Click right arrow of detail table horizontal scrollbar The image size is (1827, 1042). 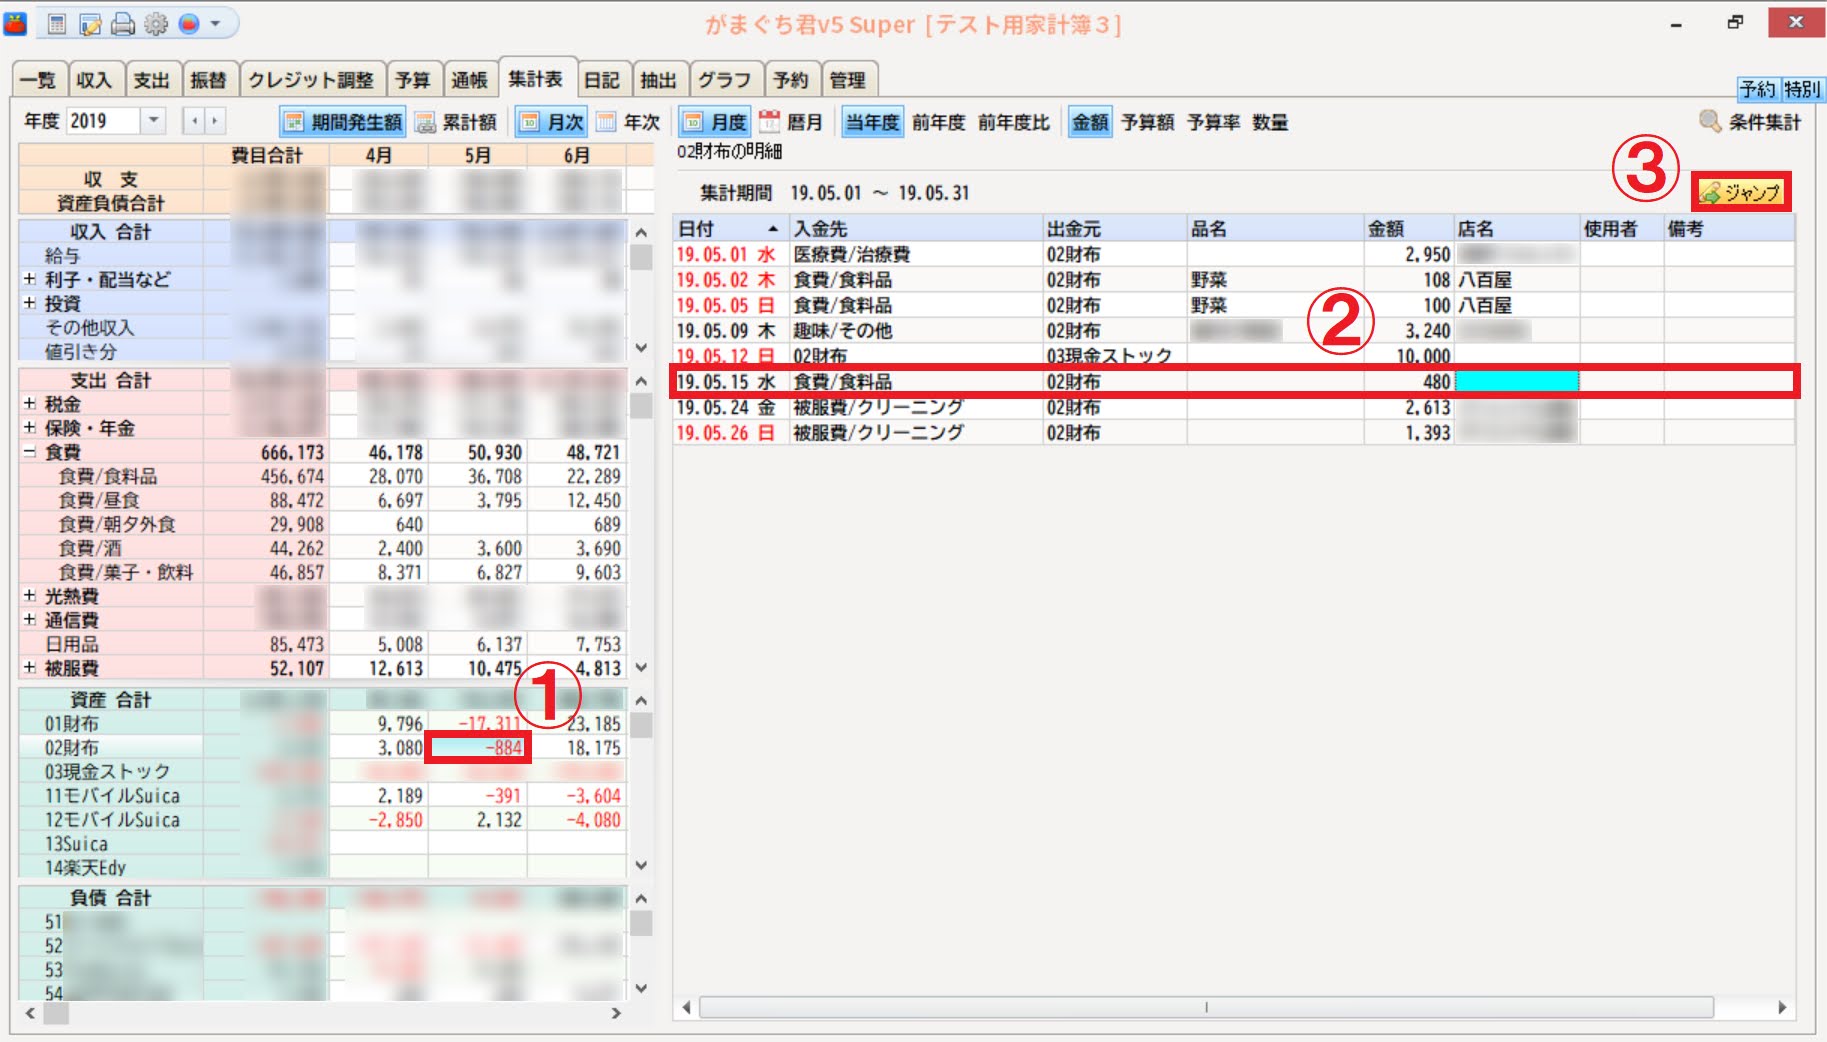tap(1782, 1008)
